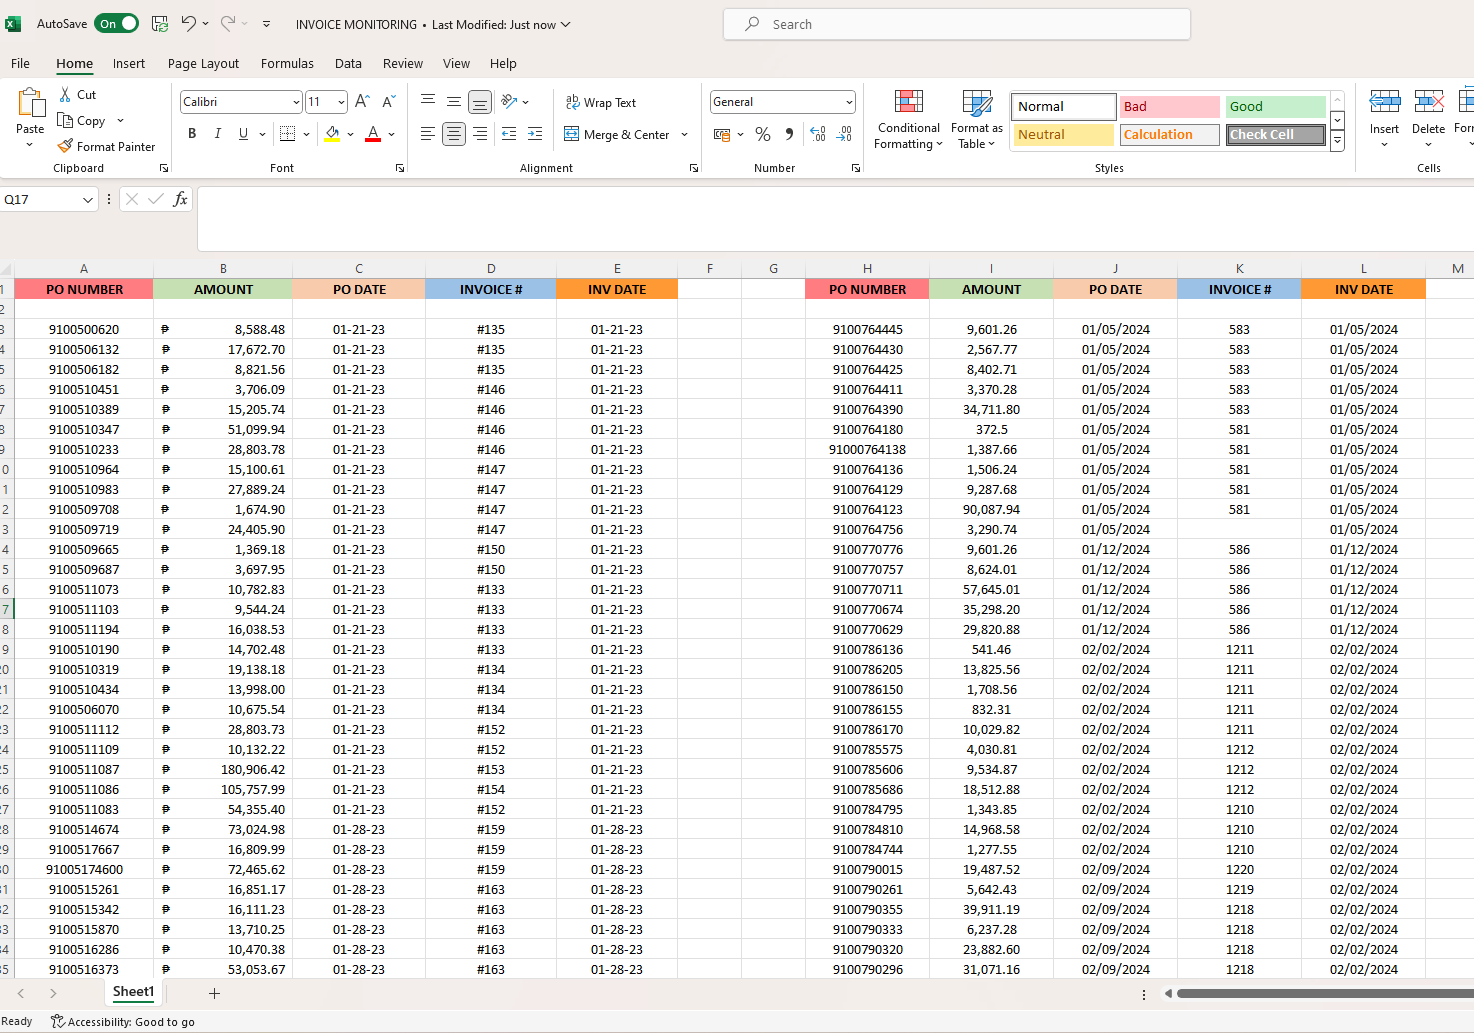Click the horizontal scrollbar thumb
The image size is (1474, 1033).
(x=1325, y=993)
